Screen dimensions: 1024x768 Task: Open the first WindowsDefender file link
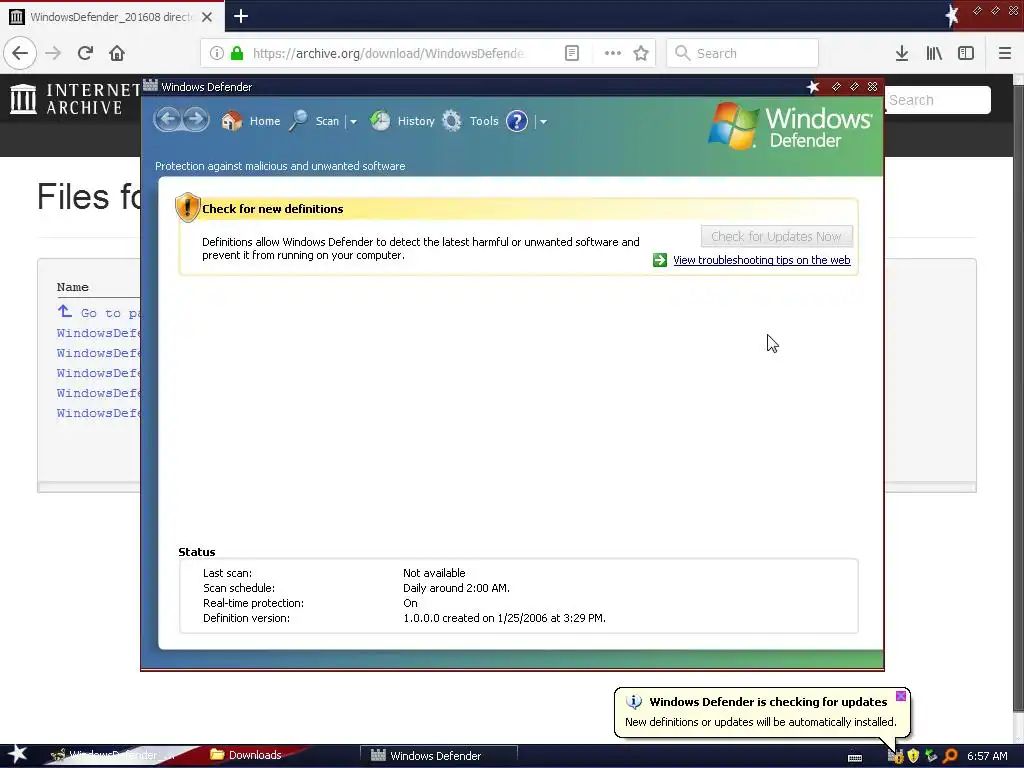[x=99, y=333]
